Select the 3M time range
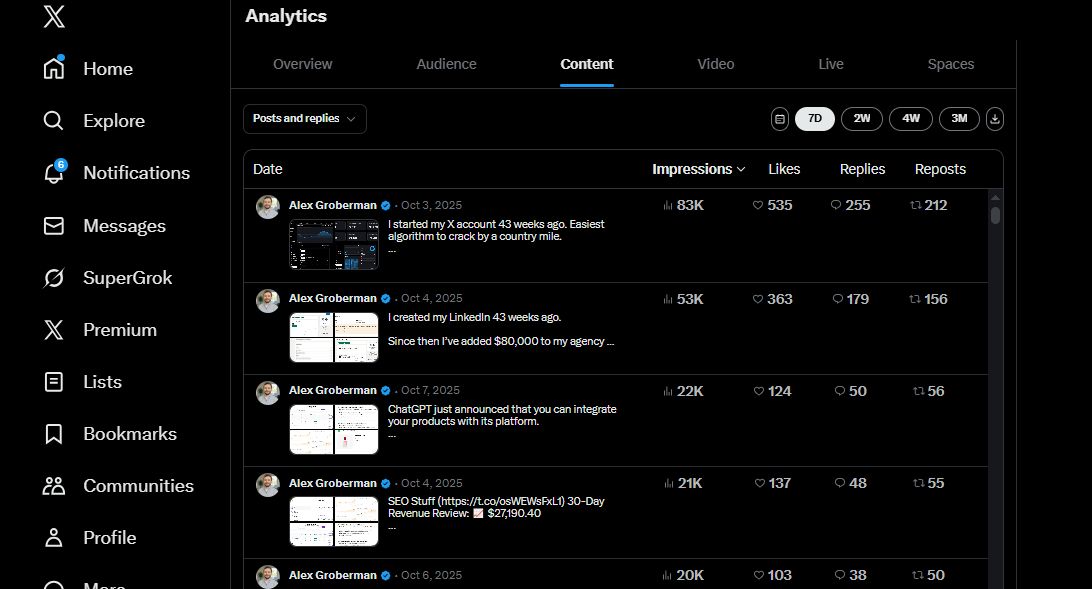1092x589 pixels. click(x=959, y=119)
